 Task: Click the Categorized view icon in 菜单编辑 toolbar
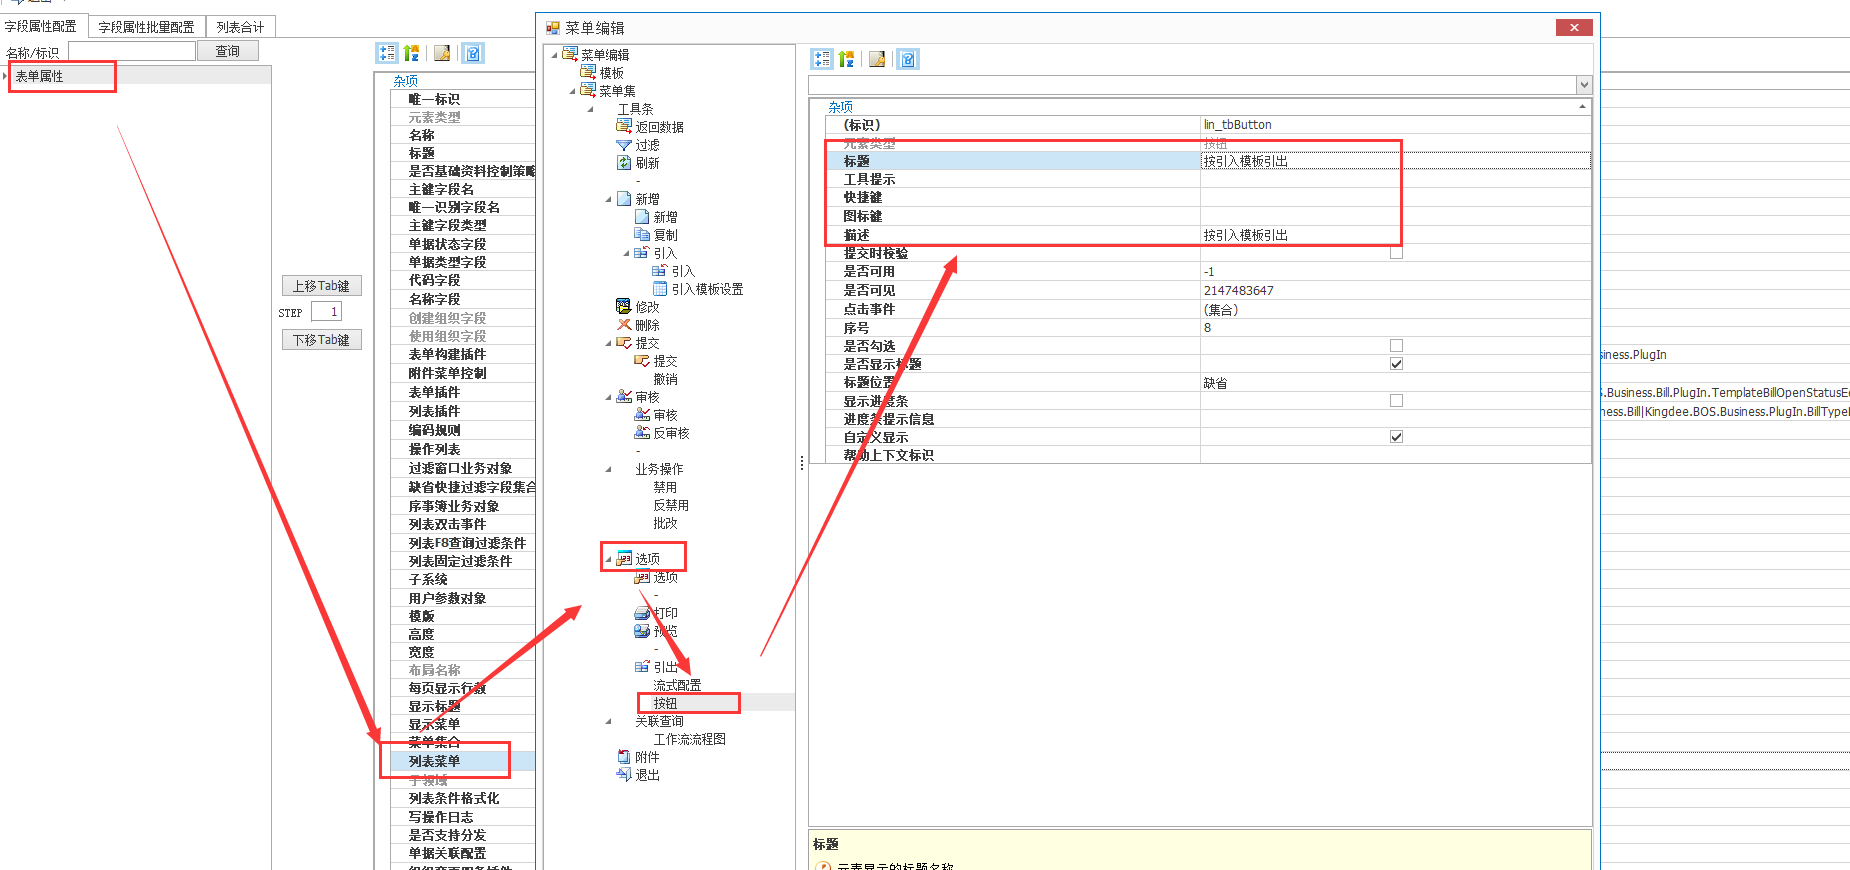(x=822, y=59)
